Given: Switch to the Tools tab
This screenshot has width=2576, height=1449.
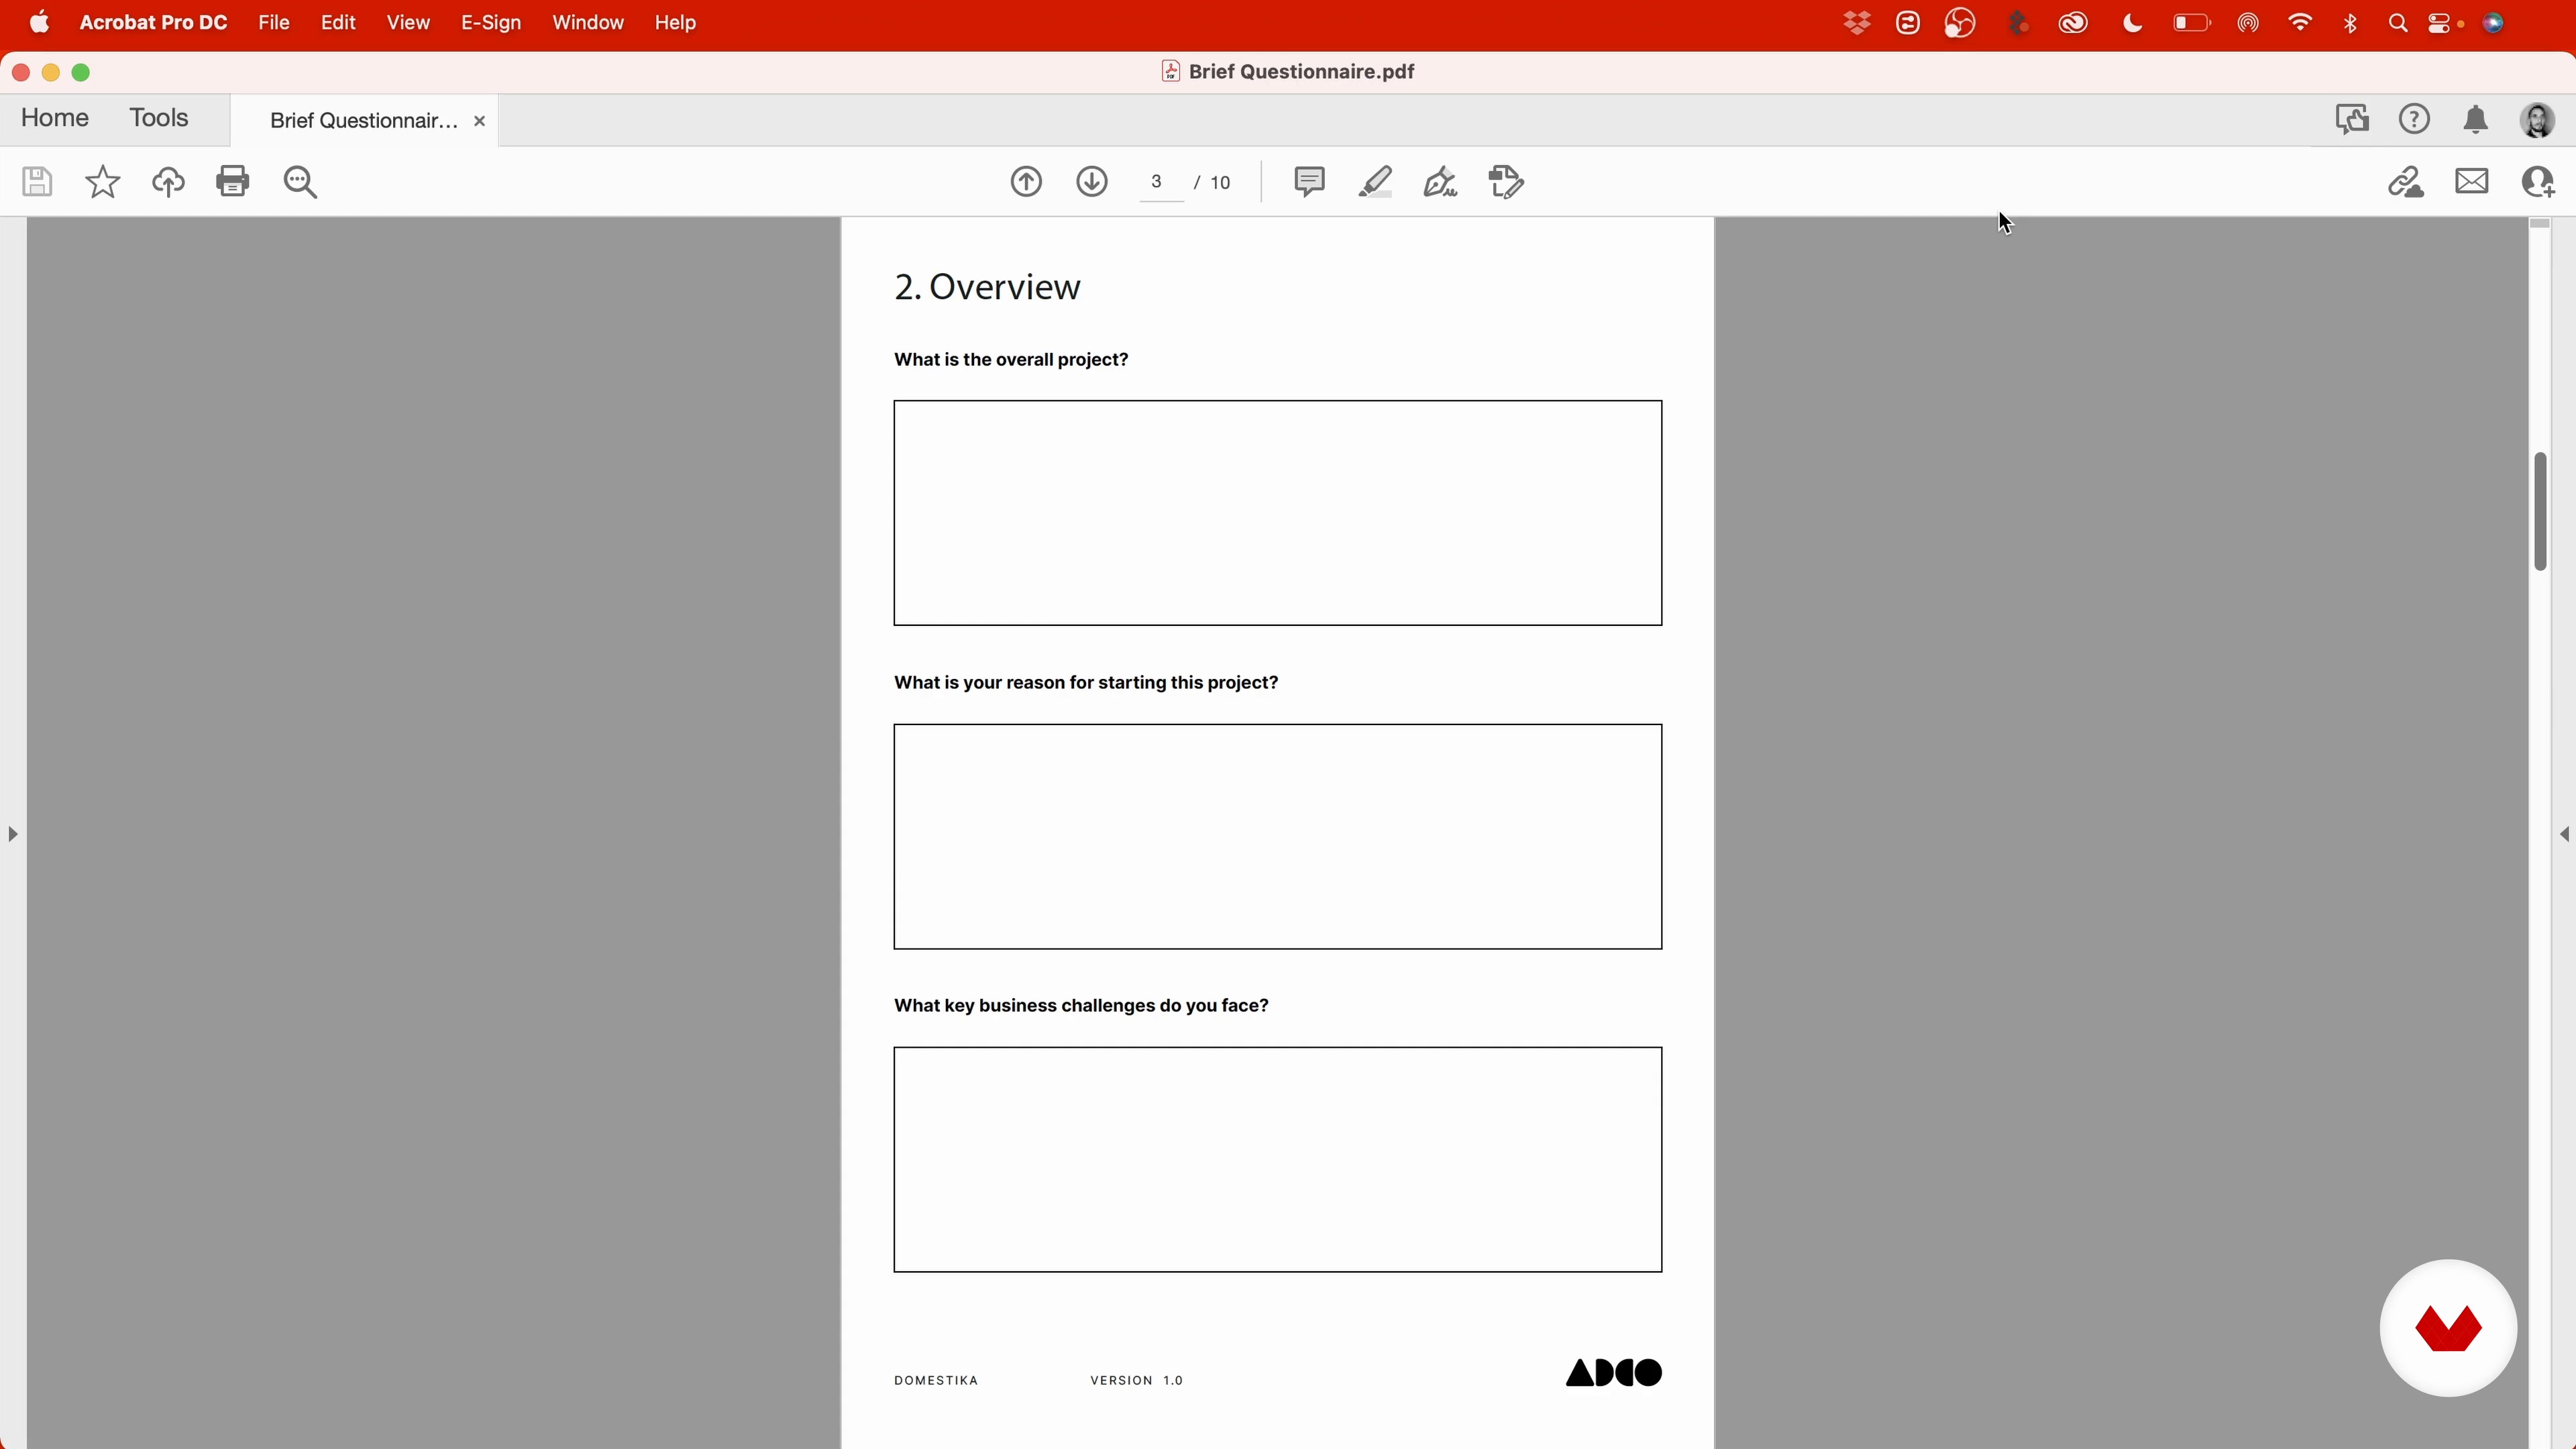Looking at the screenshot, I should pyautogui.click(x=158, y=118).
